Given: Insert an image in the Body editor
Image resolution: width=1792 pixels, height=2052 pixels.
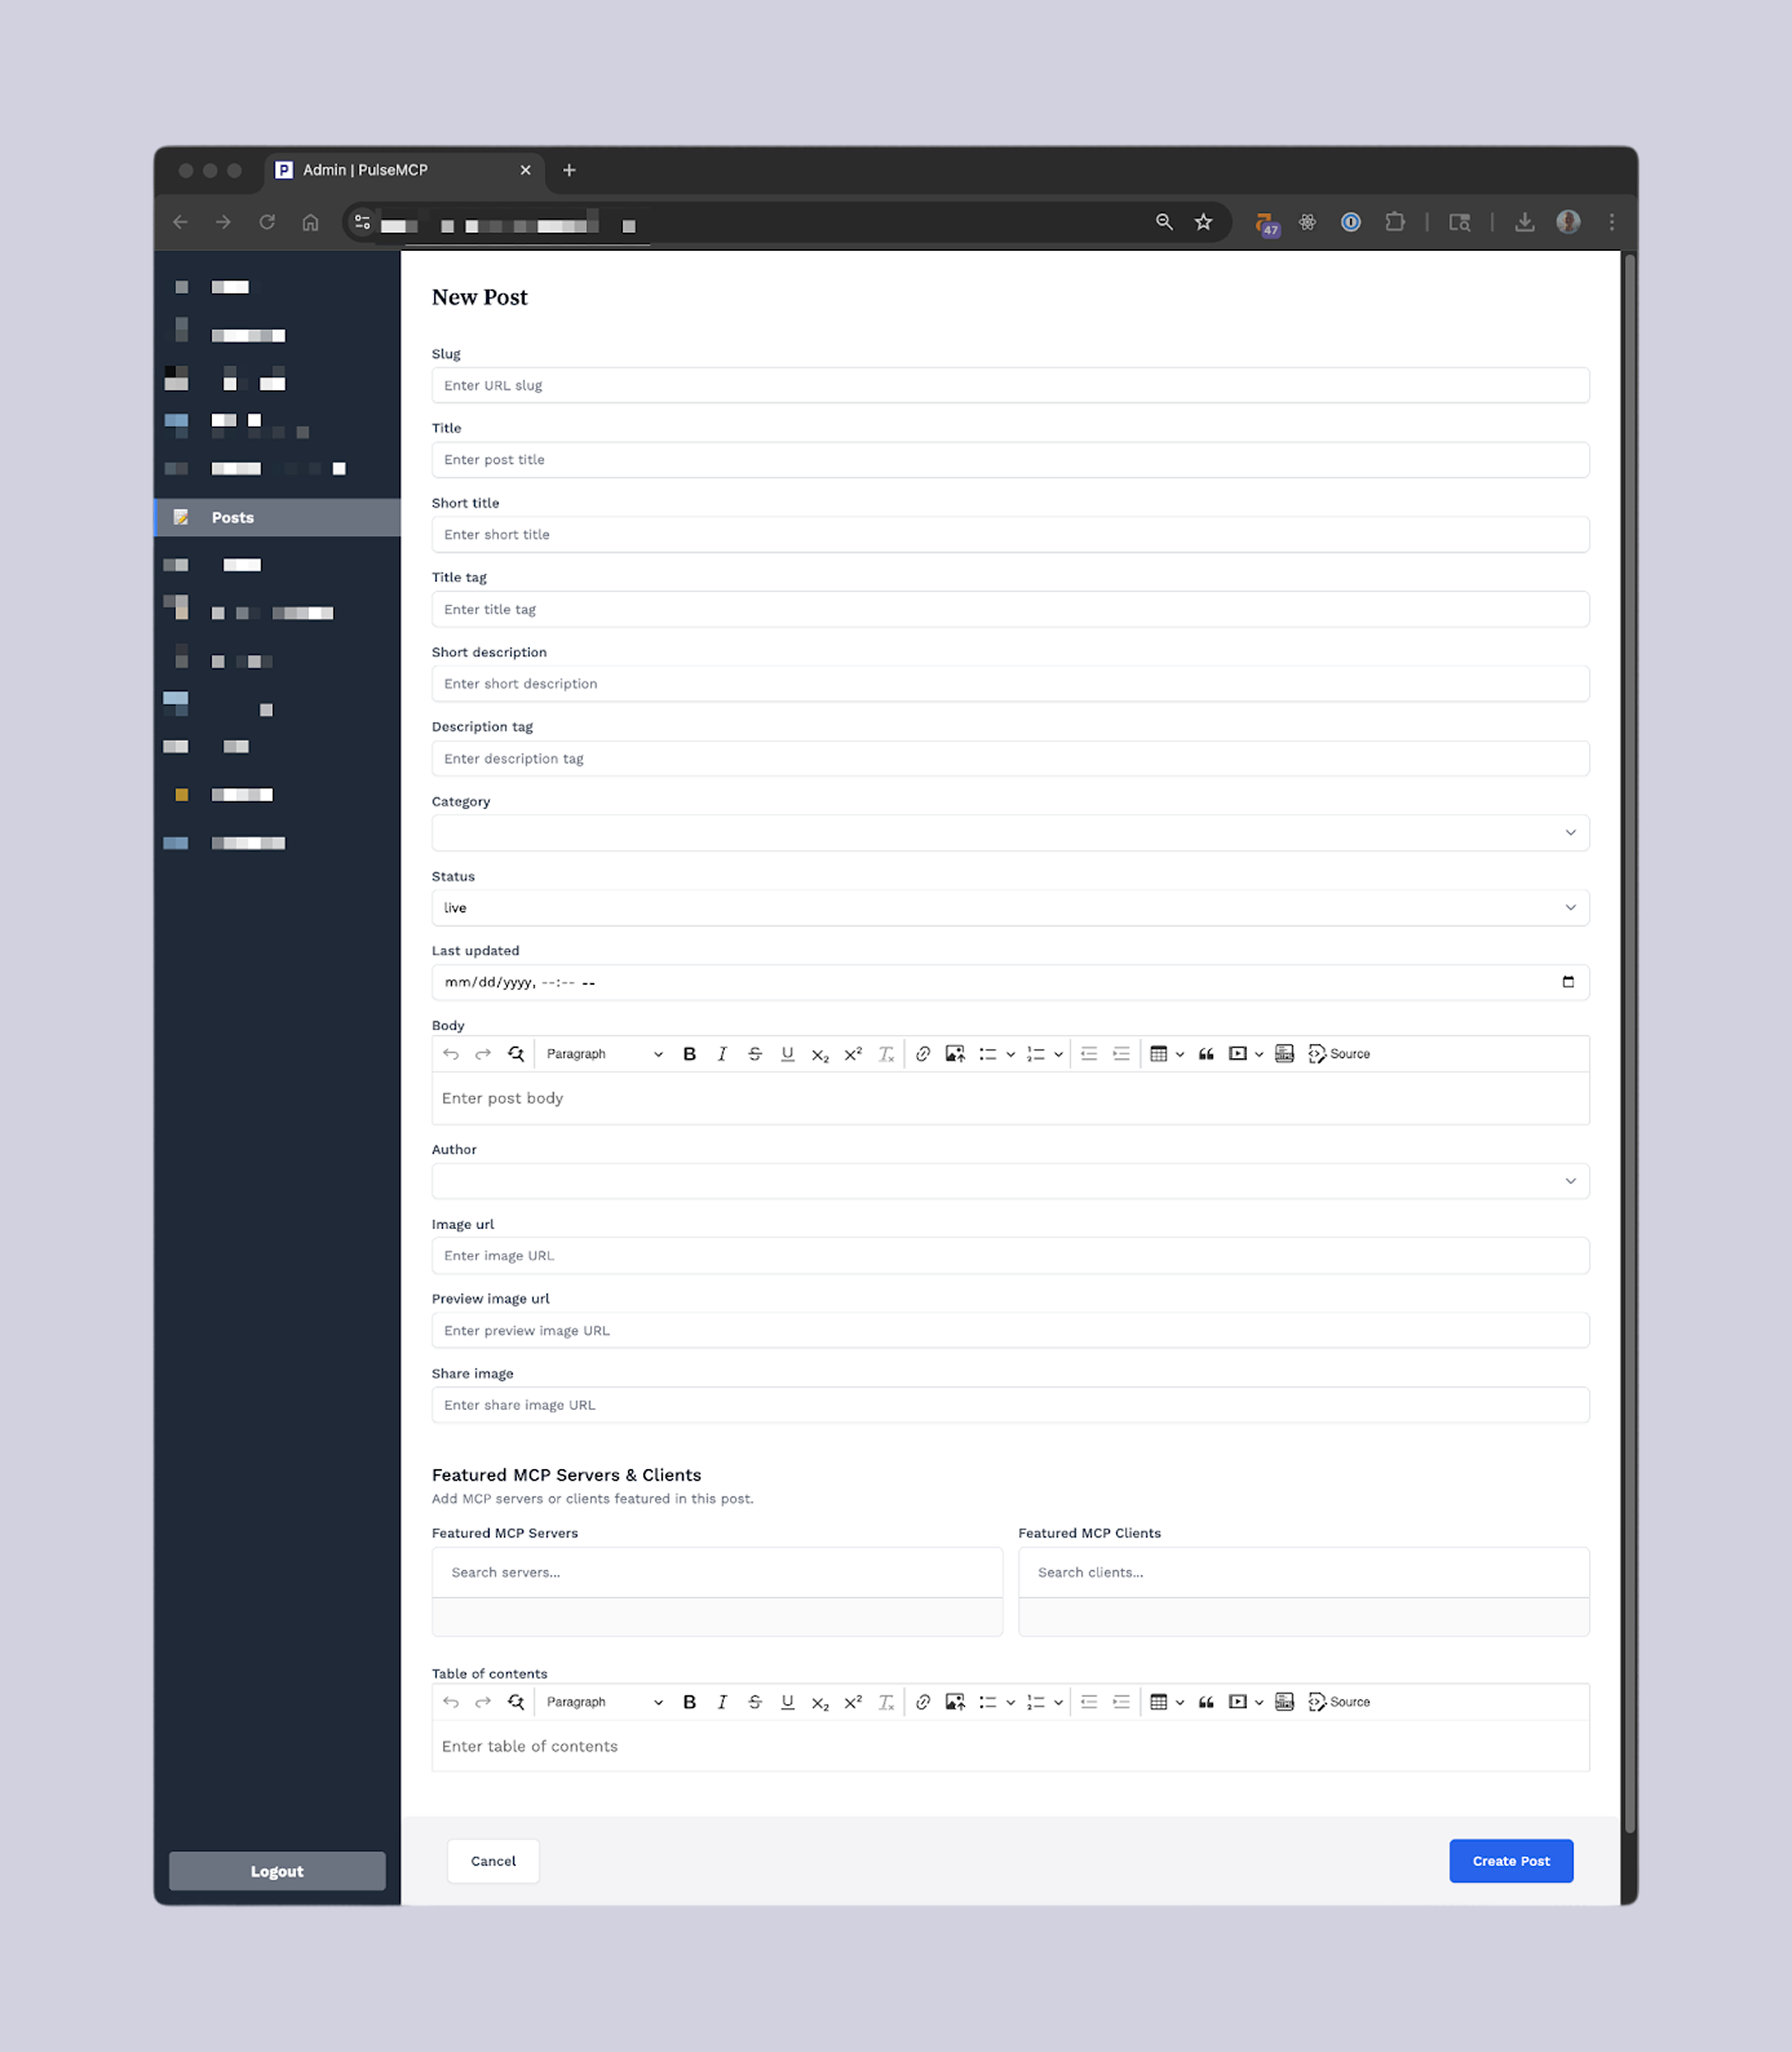Looking at the screenshot, I should 955,1054.
